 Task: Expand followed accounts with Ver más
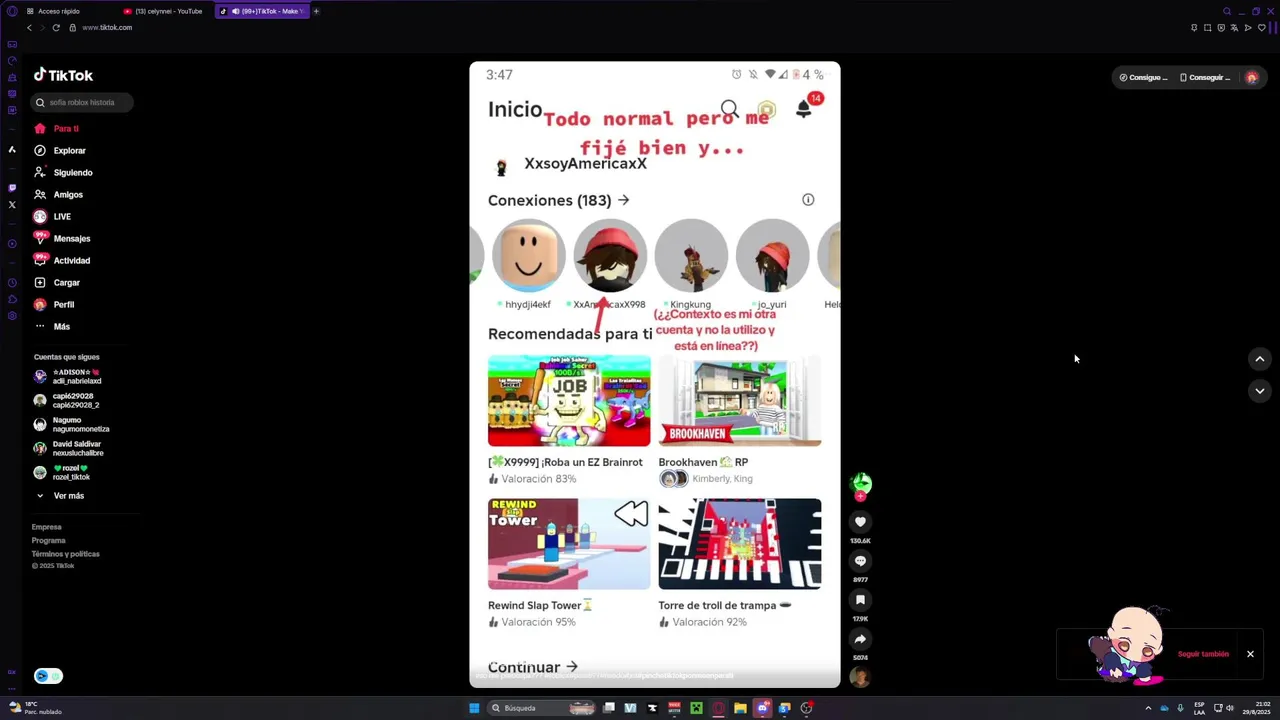click(x=60, y=496)
